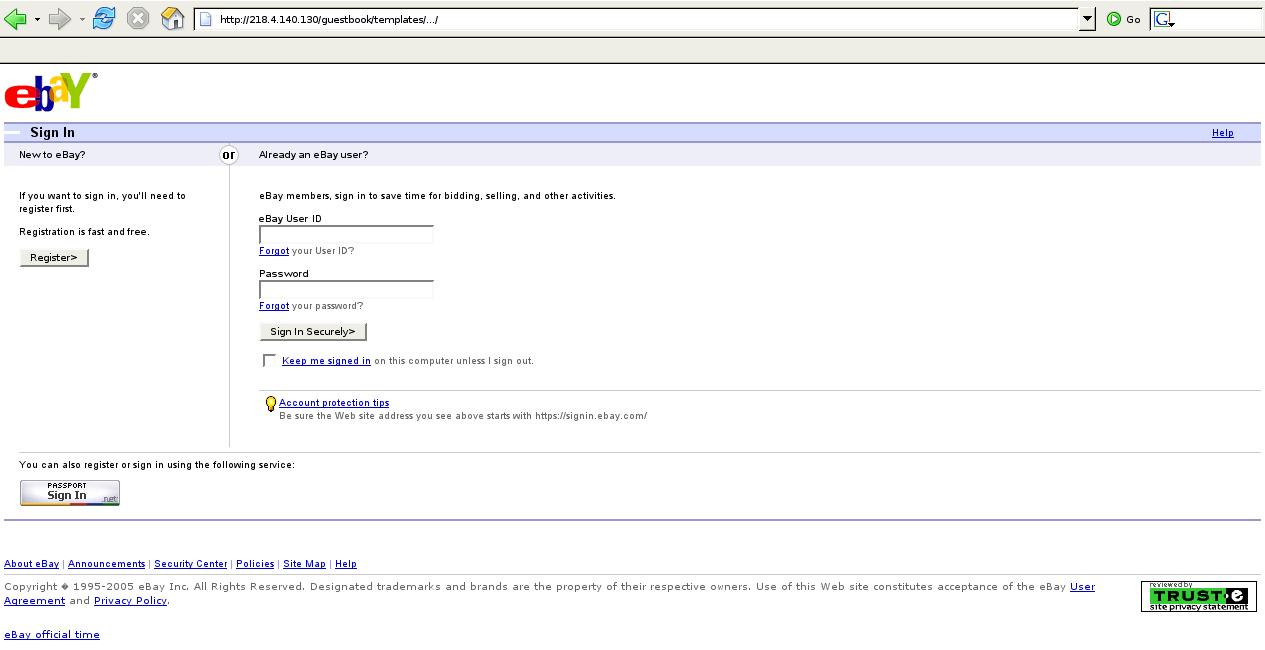Focus the eBay User ID field
Screen dimensions: 1265x650
point(346,235)
